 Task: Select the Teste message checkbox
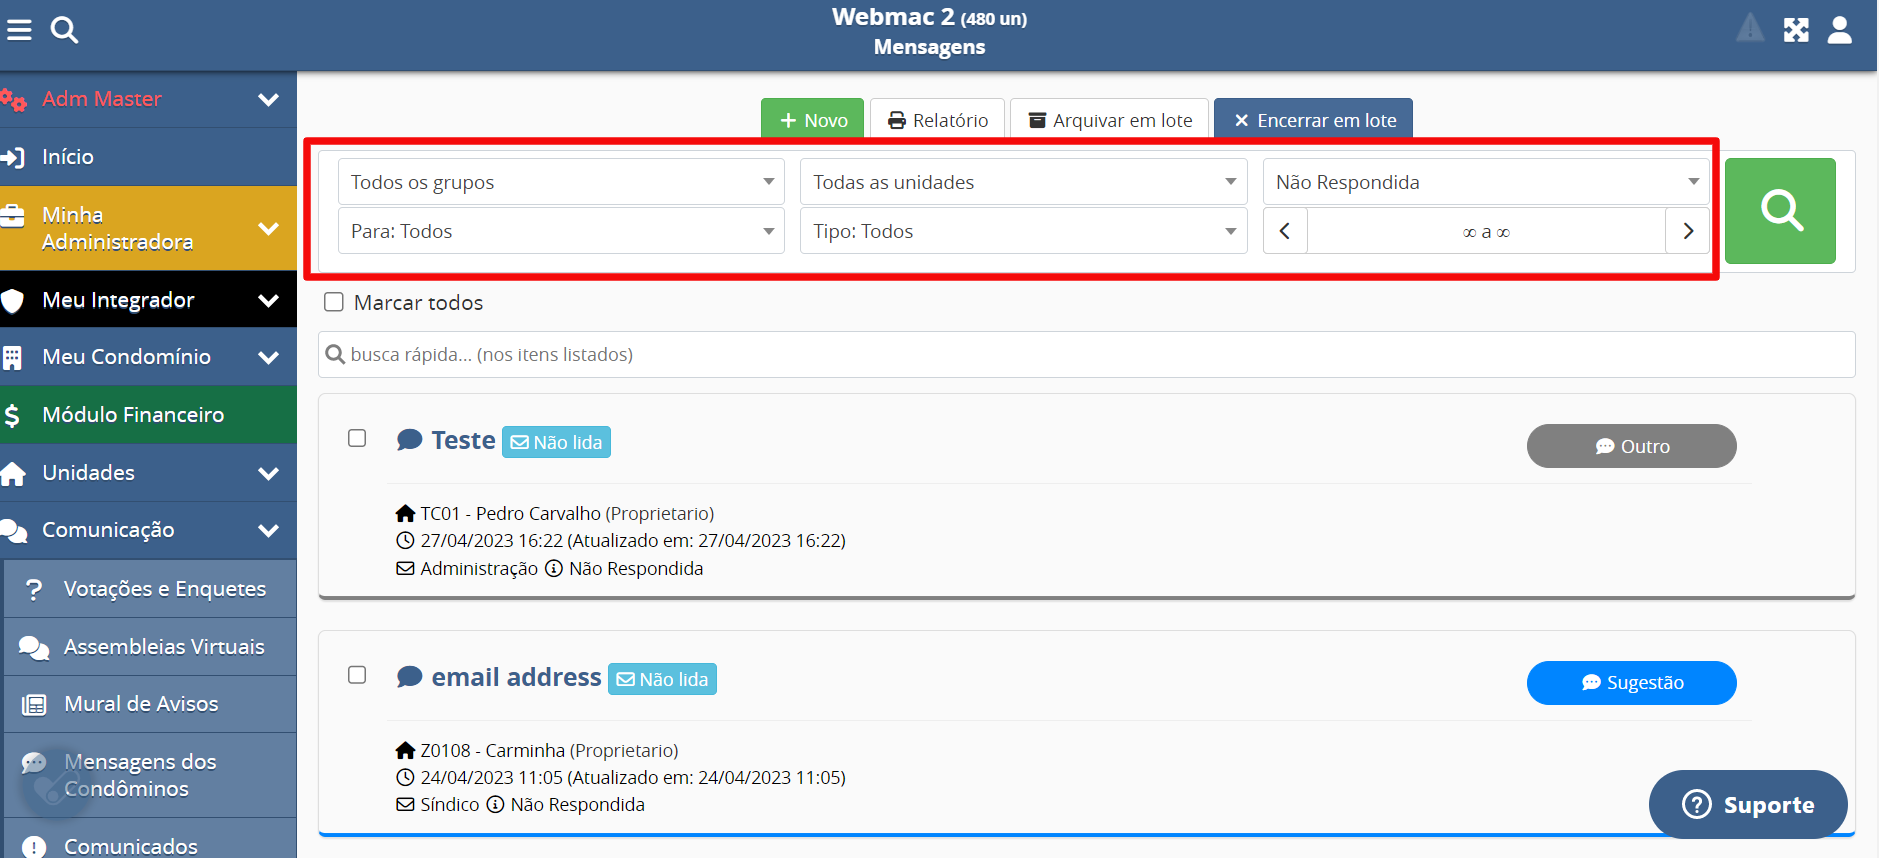click(x=357, y=438)
